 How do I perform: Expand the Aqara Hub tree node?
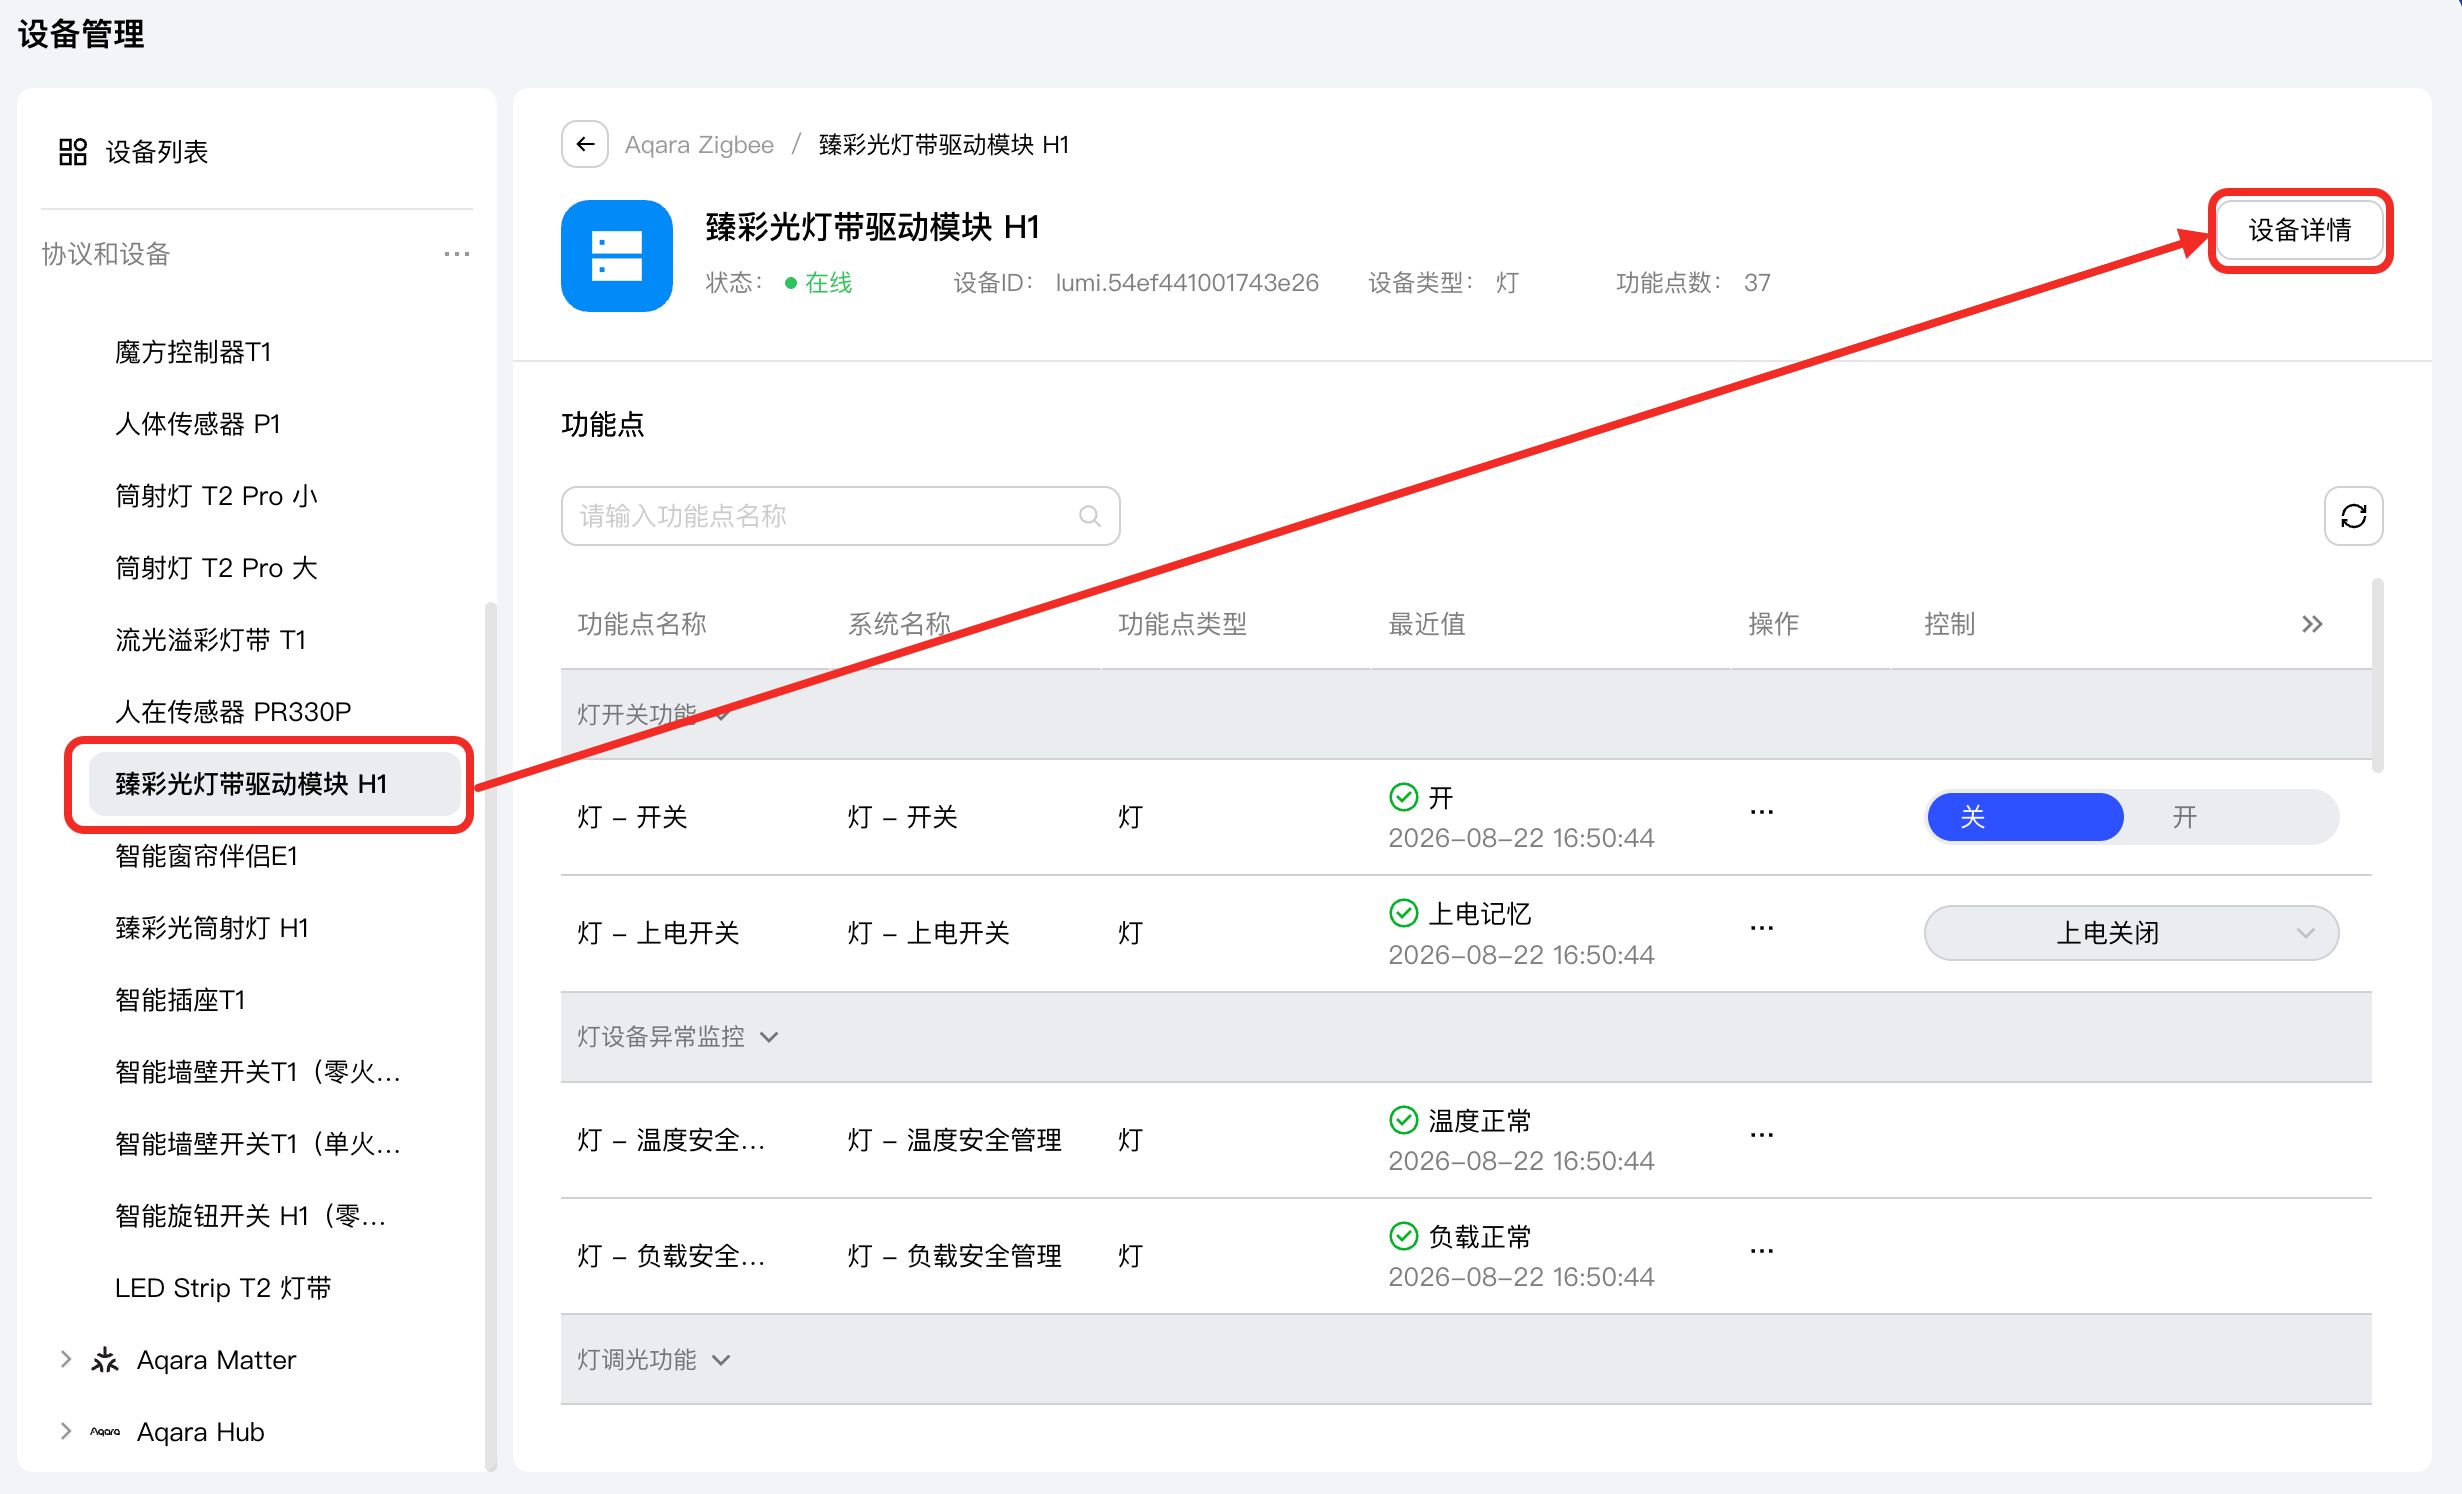pyautogui.click(x=66, y=1431)
